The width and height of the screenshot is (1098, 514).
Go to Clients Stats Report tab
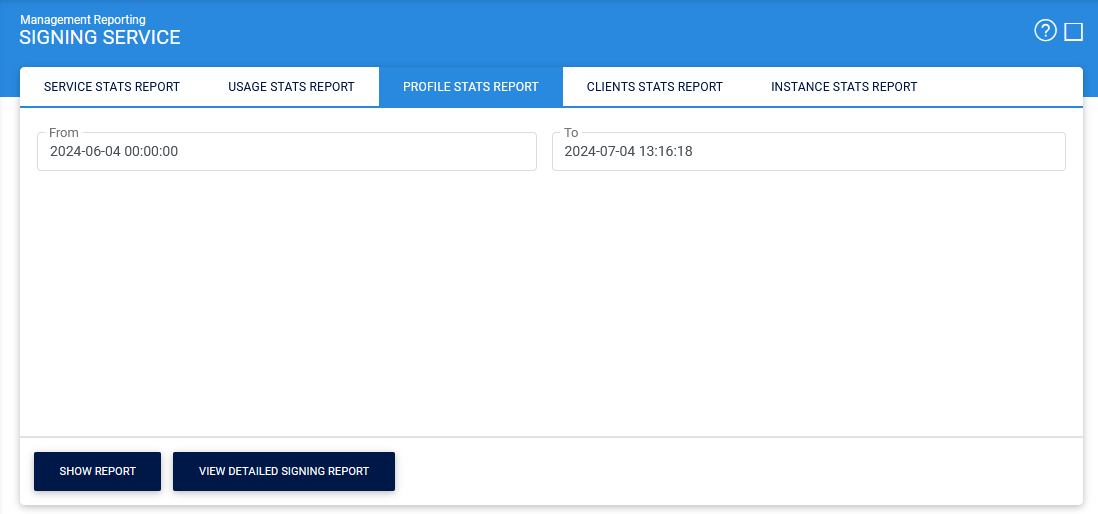654,87
